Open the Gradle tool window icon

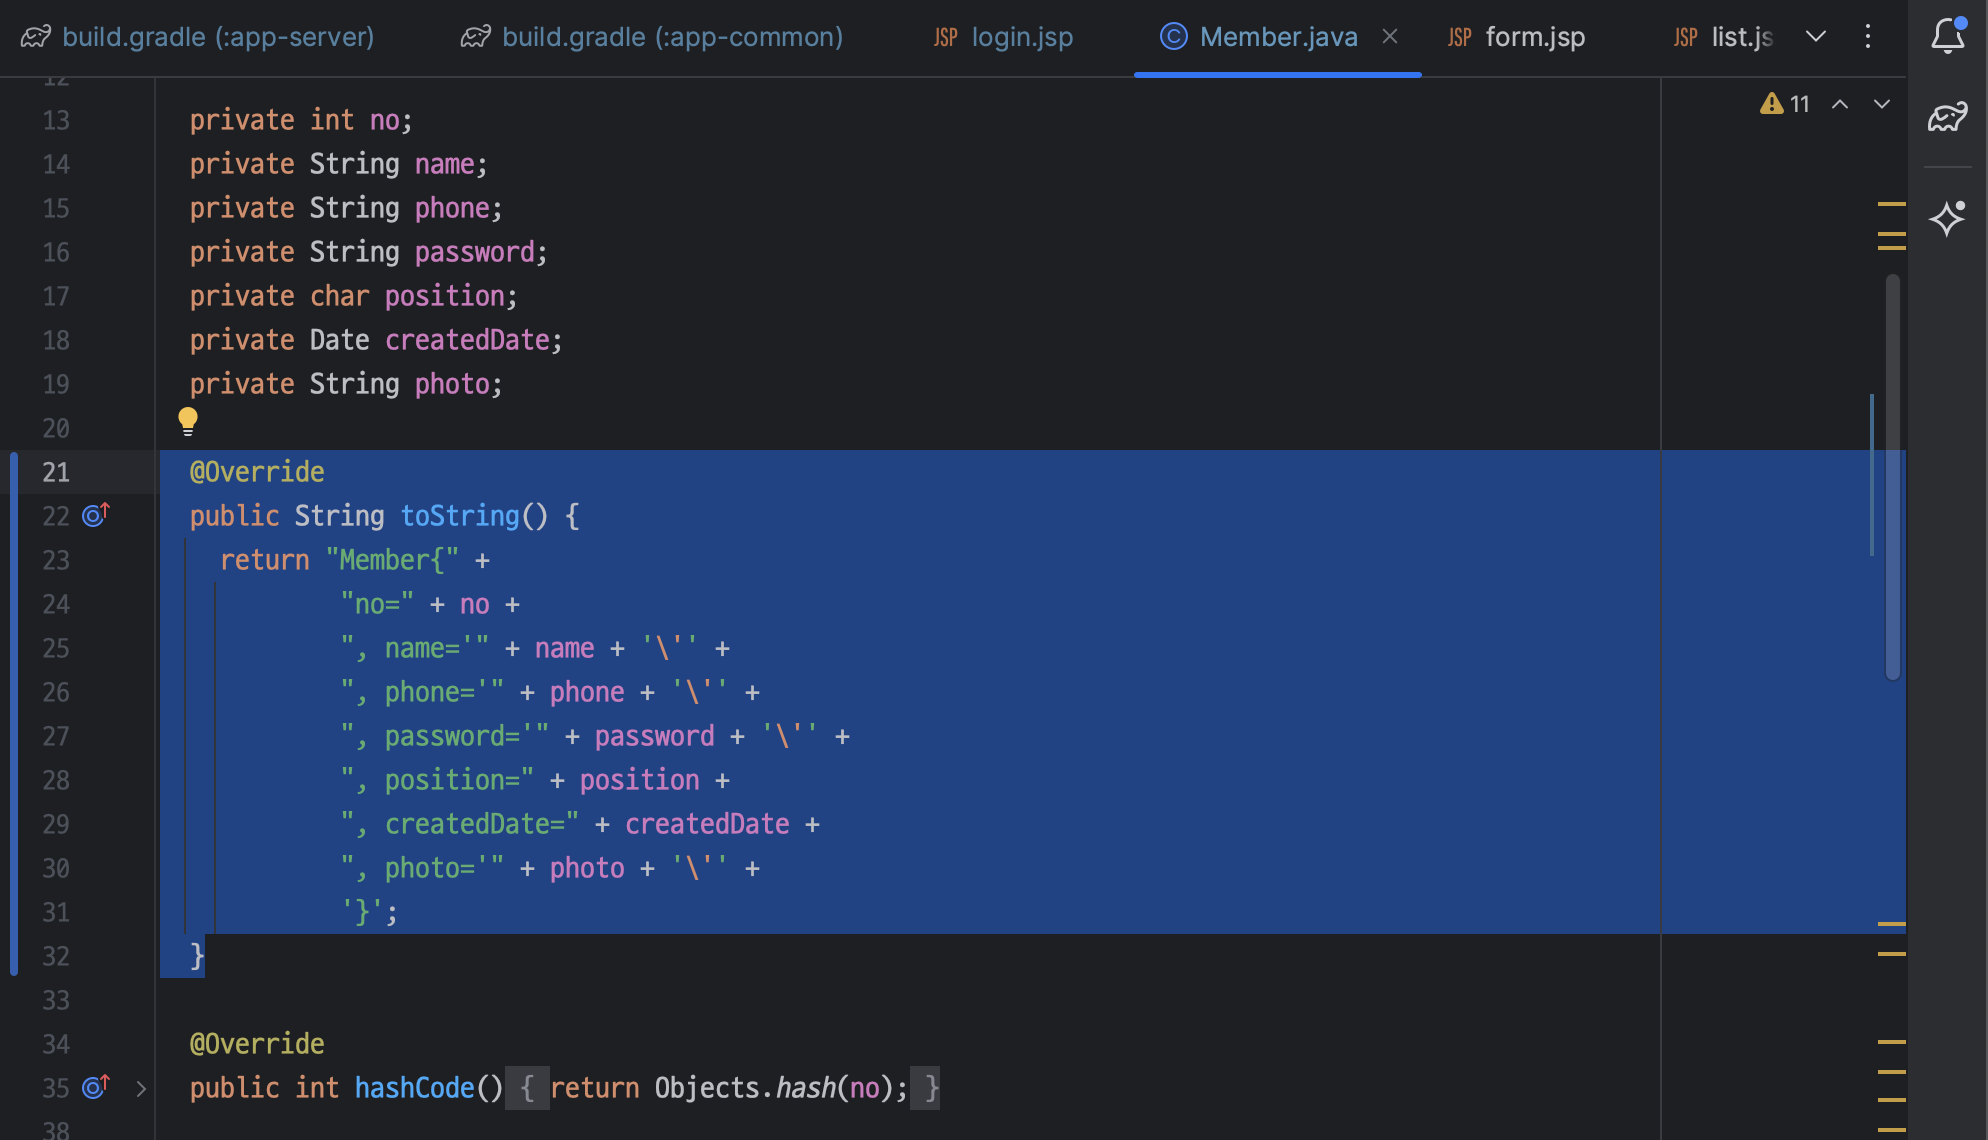click(x=1947, y=118)
